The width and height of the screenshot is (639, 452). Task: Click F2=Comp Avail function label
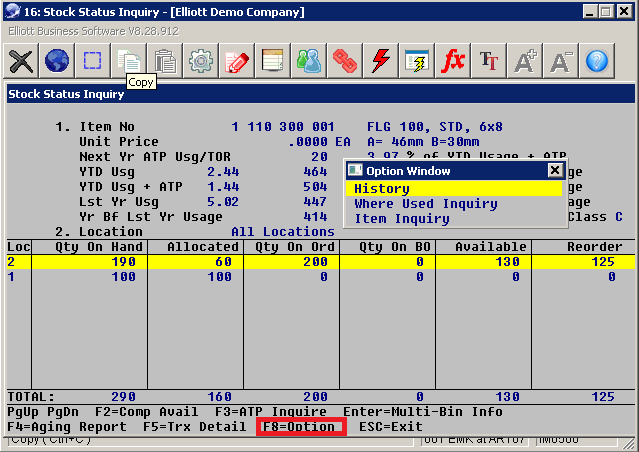[146, 412]
